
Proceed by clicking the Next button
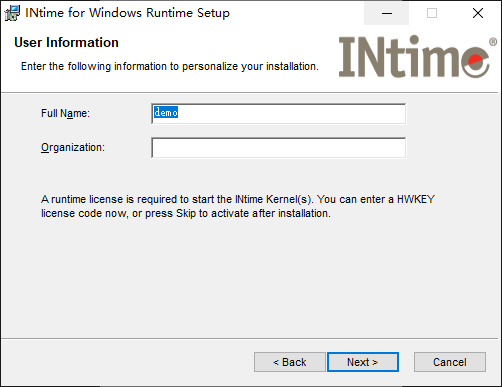click(x=363, y=362)
